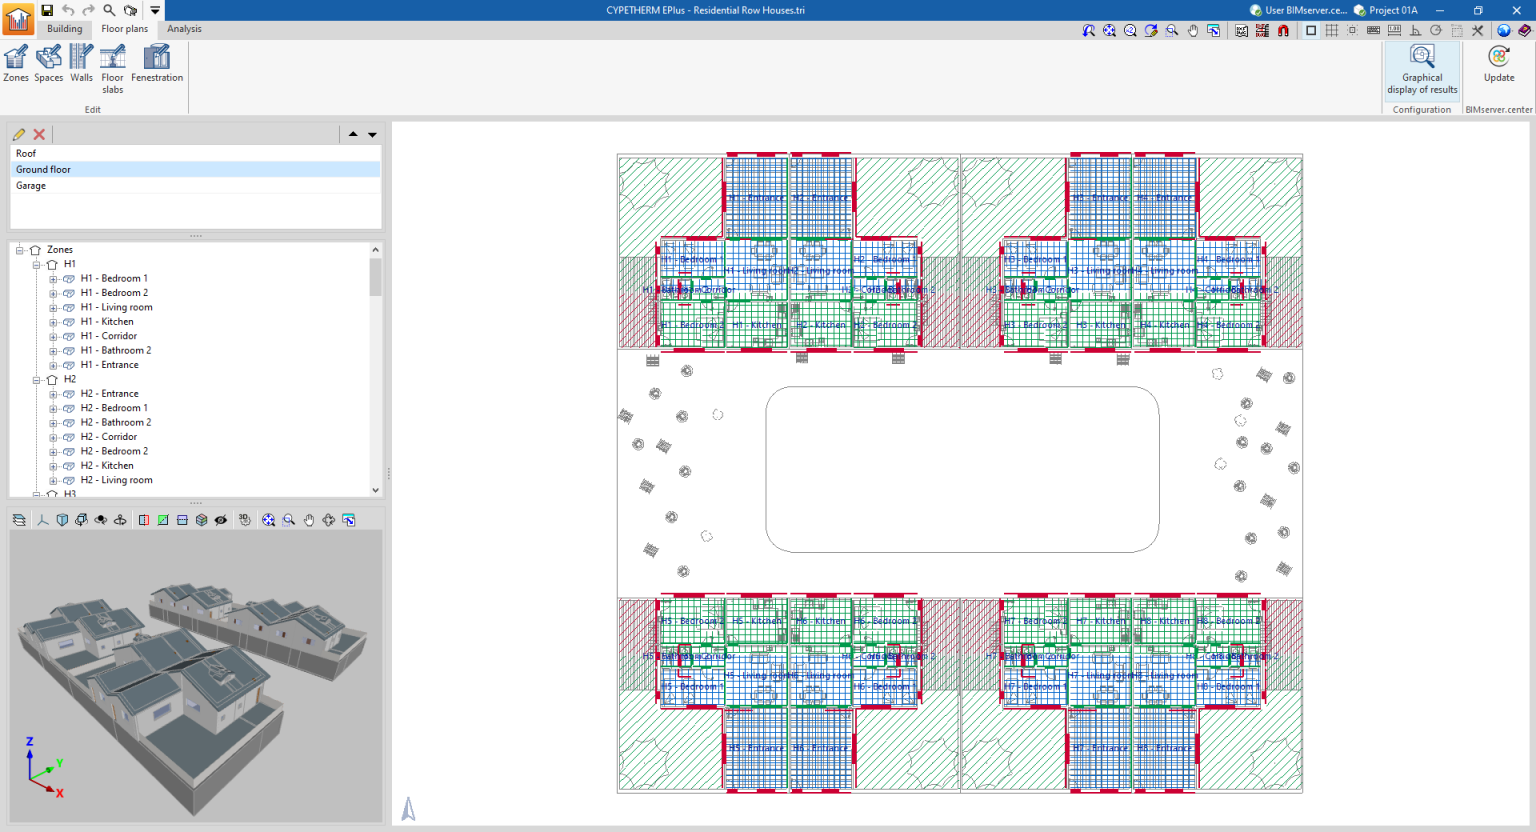Open the Walls editing tool
The height and width of the screenshot is (832, 1536).
[x=81, y=63]
